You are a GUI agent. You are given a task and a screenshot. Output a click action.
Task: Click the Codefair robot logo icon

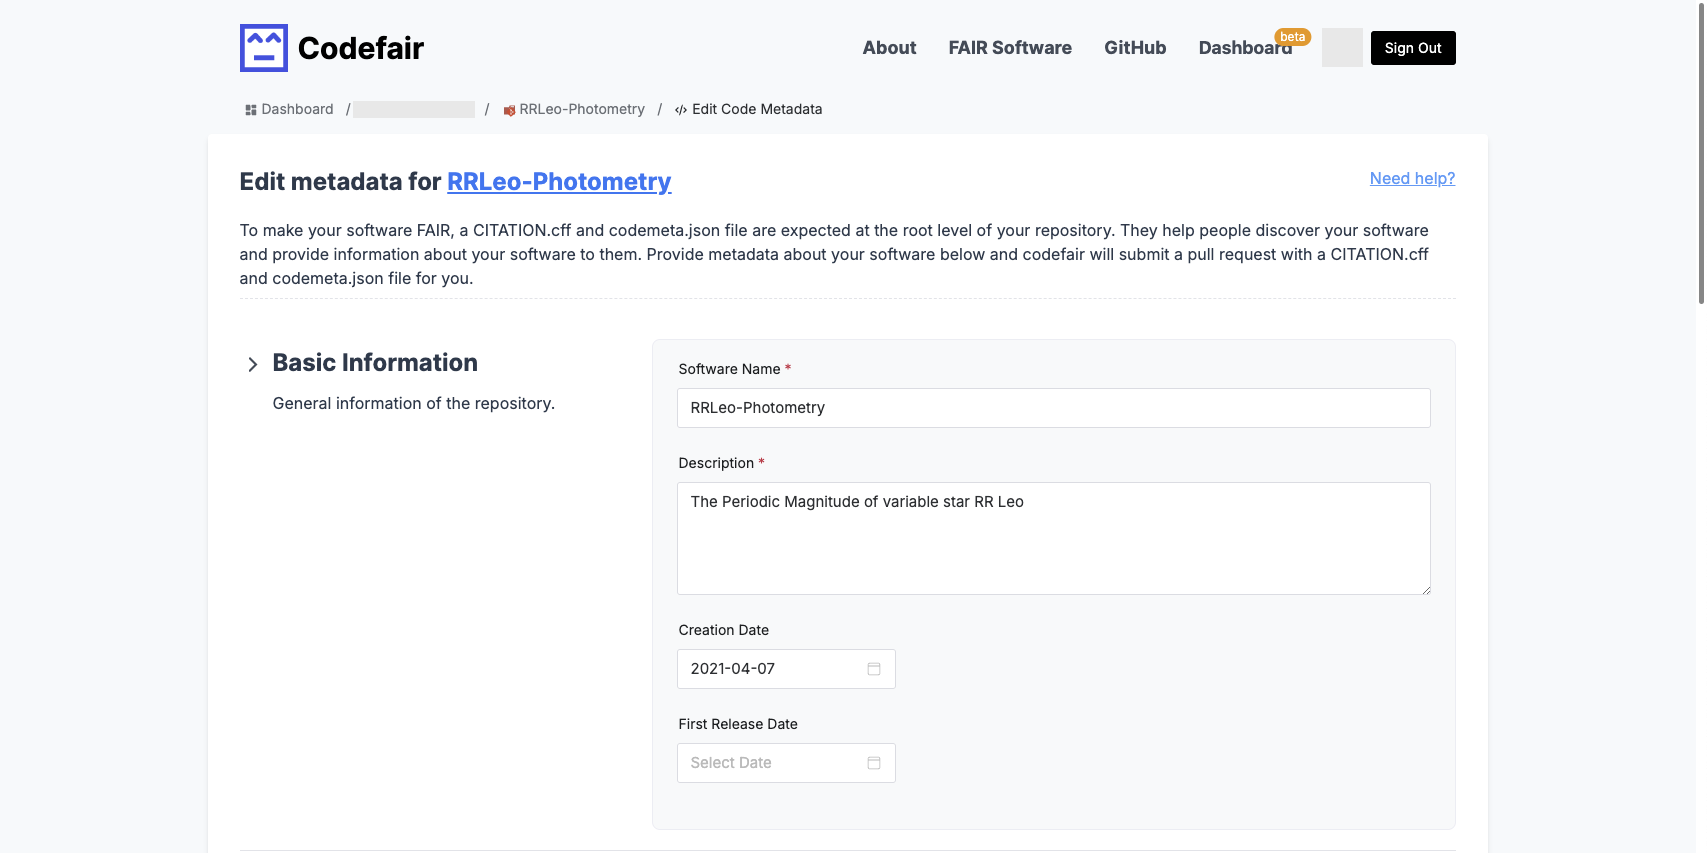click(x=264, y=48)
